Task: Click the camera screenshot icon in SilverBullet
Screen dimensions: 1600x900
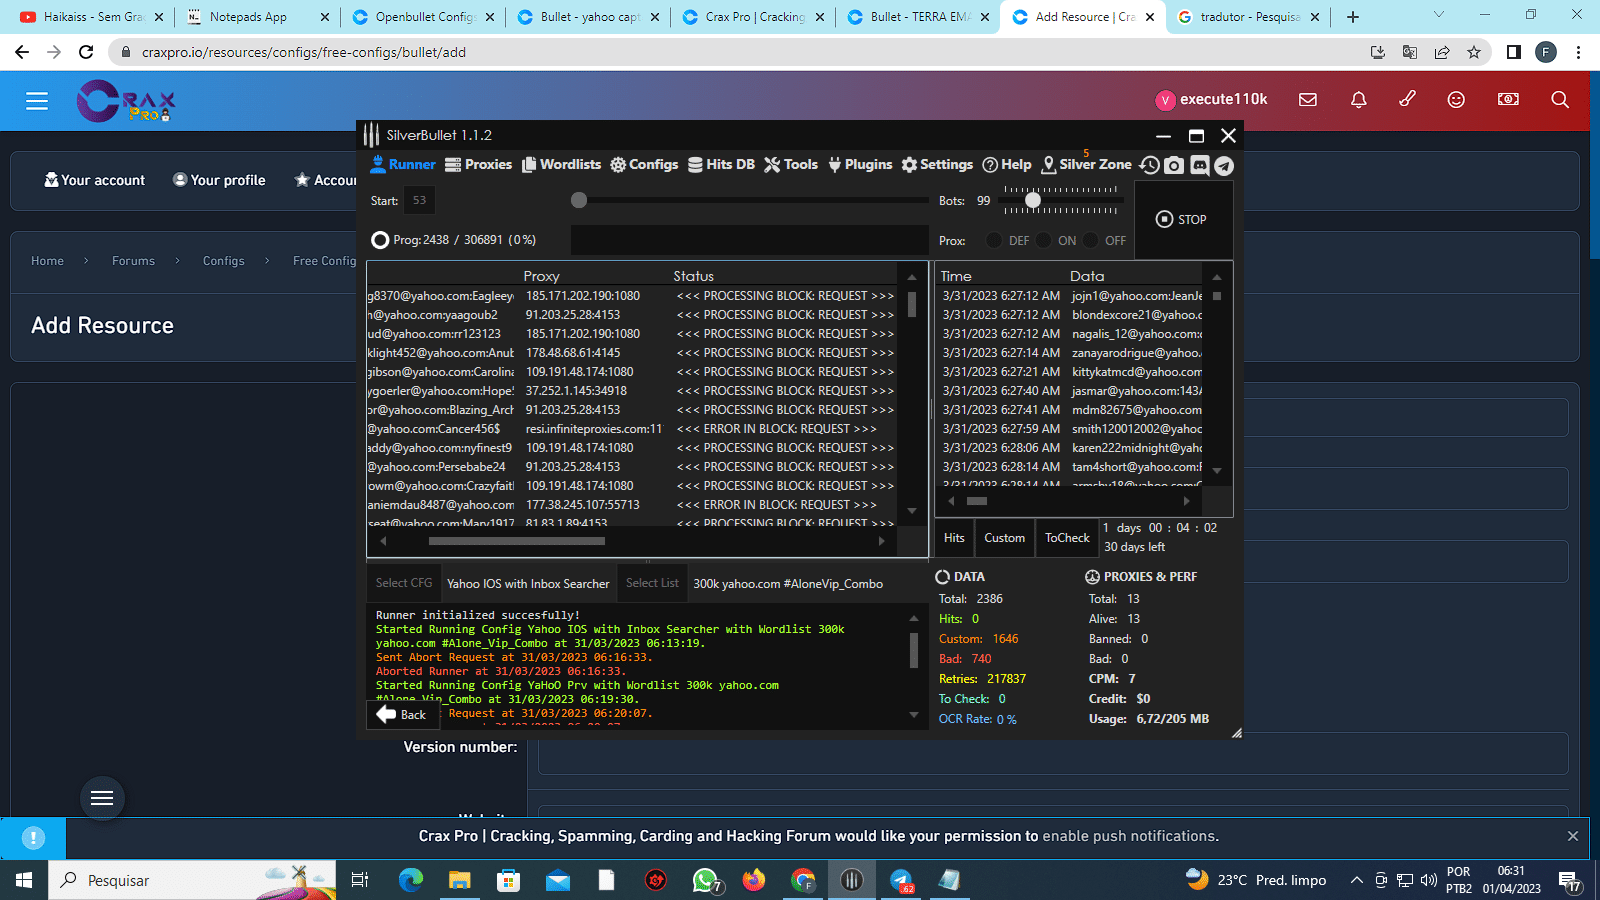Action: (1174, 165)
